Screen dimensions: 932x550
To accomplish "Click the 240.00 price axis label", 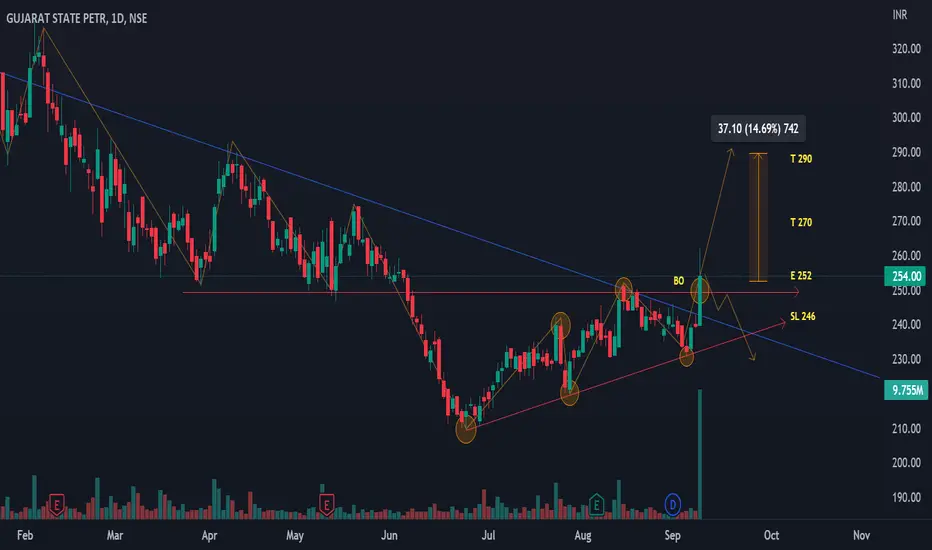I will (906, 325).
